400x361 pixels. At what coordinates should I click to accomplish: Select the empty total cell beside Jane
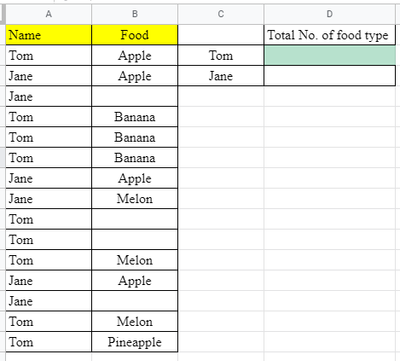[x=330, y=76]
